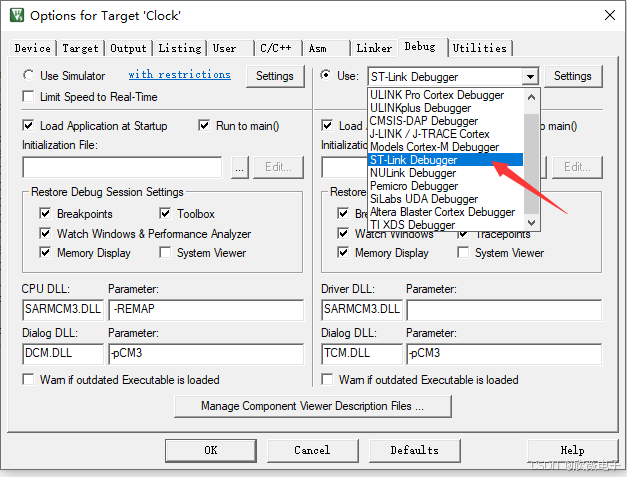Click CPU DLL field SARMCM3.DLL
This screenshot has width=627, height=477.
tap(63, 309)
